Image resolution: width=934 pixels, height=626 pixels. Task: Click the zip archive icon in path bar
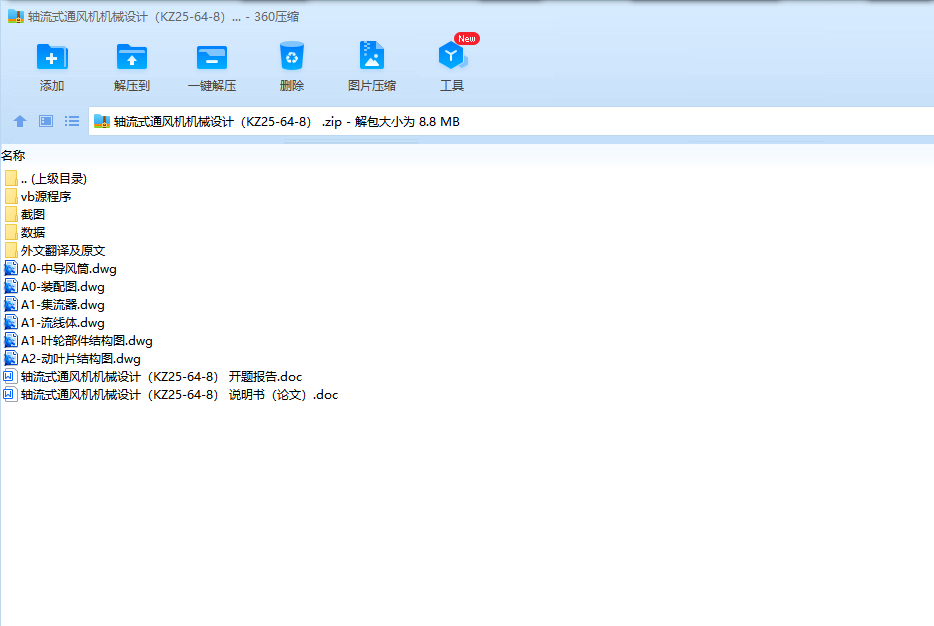coord(102,122)
